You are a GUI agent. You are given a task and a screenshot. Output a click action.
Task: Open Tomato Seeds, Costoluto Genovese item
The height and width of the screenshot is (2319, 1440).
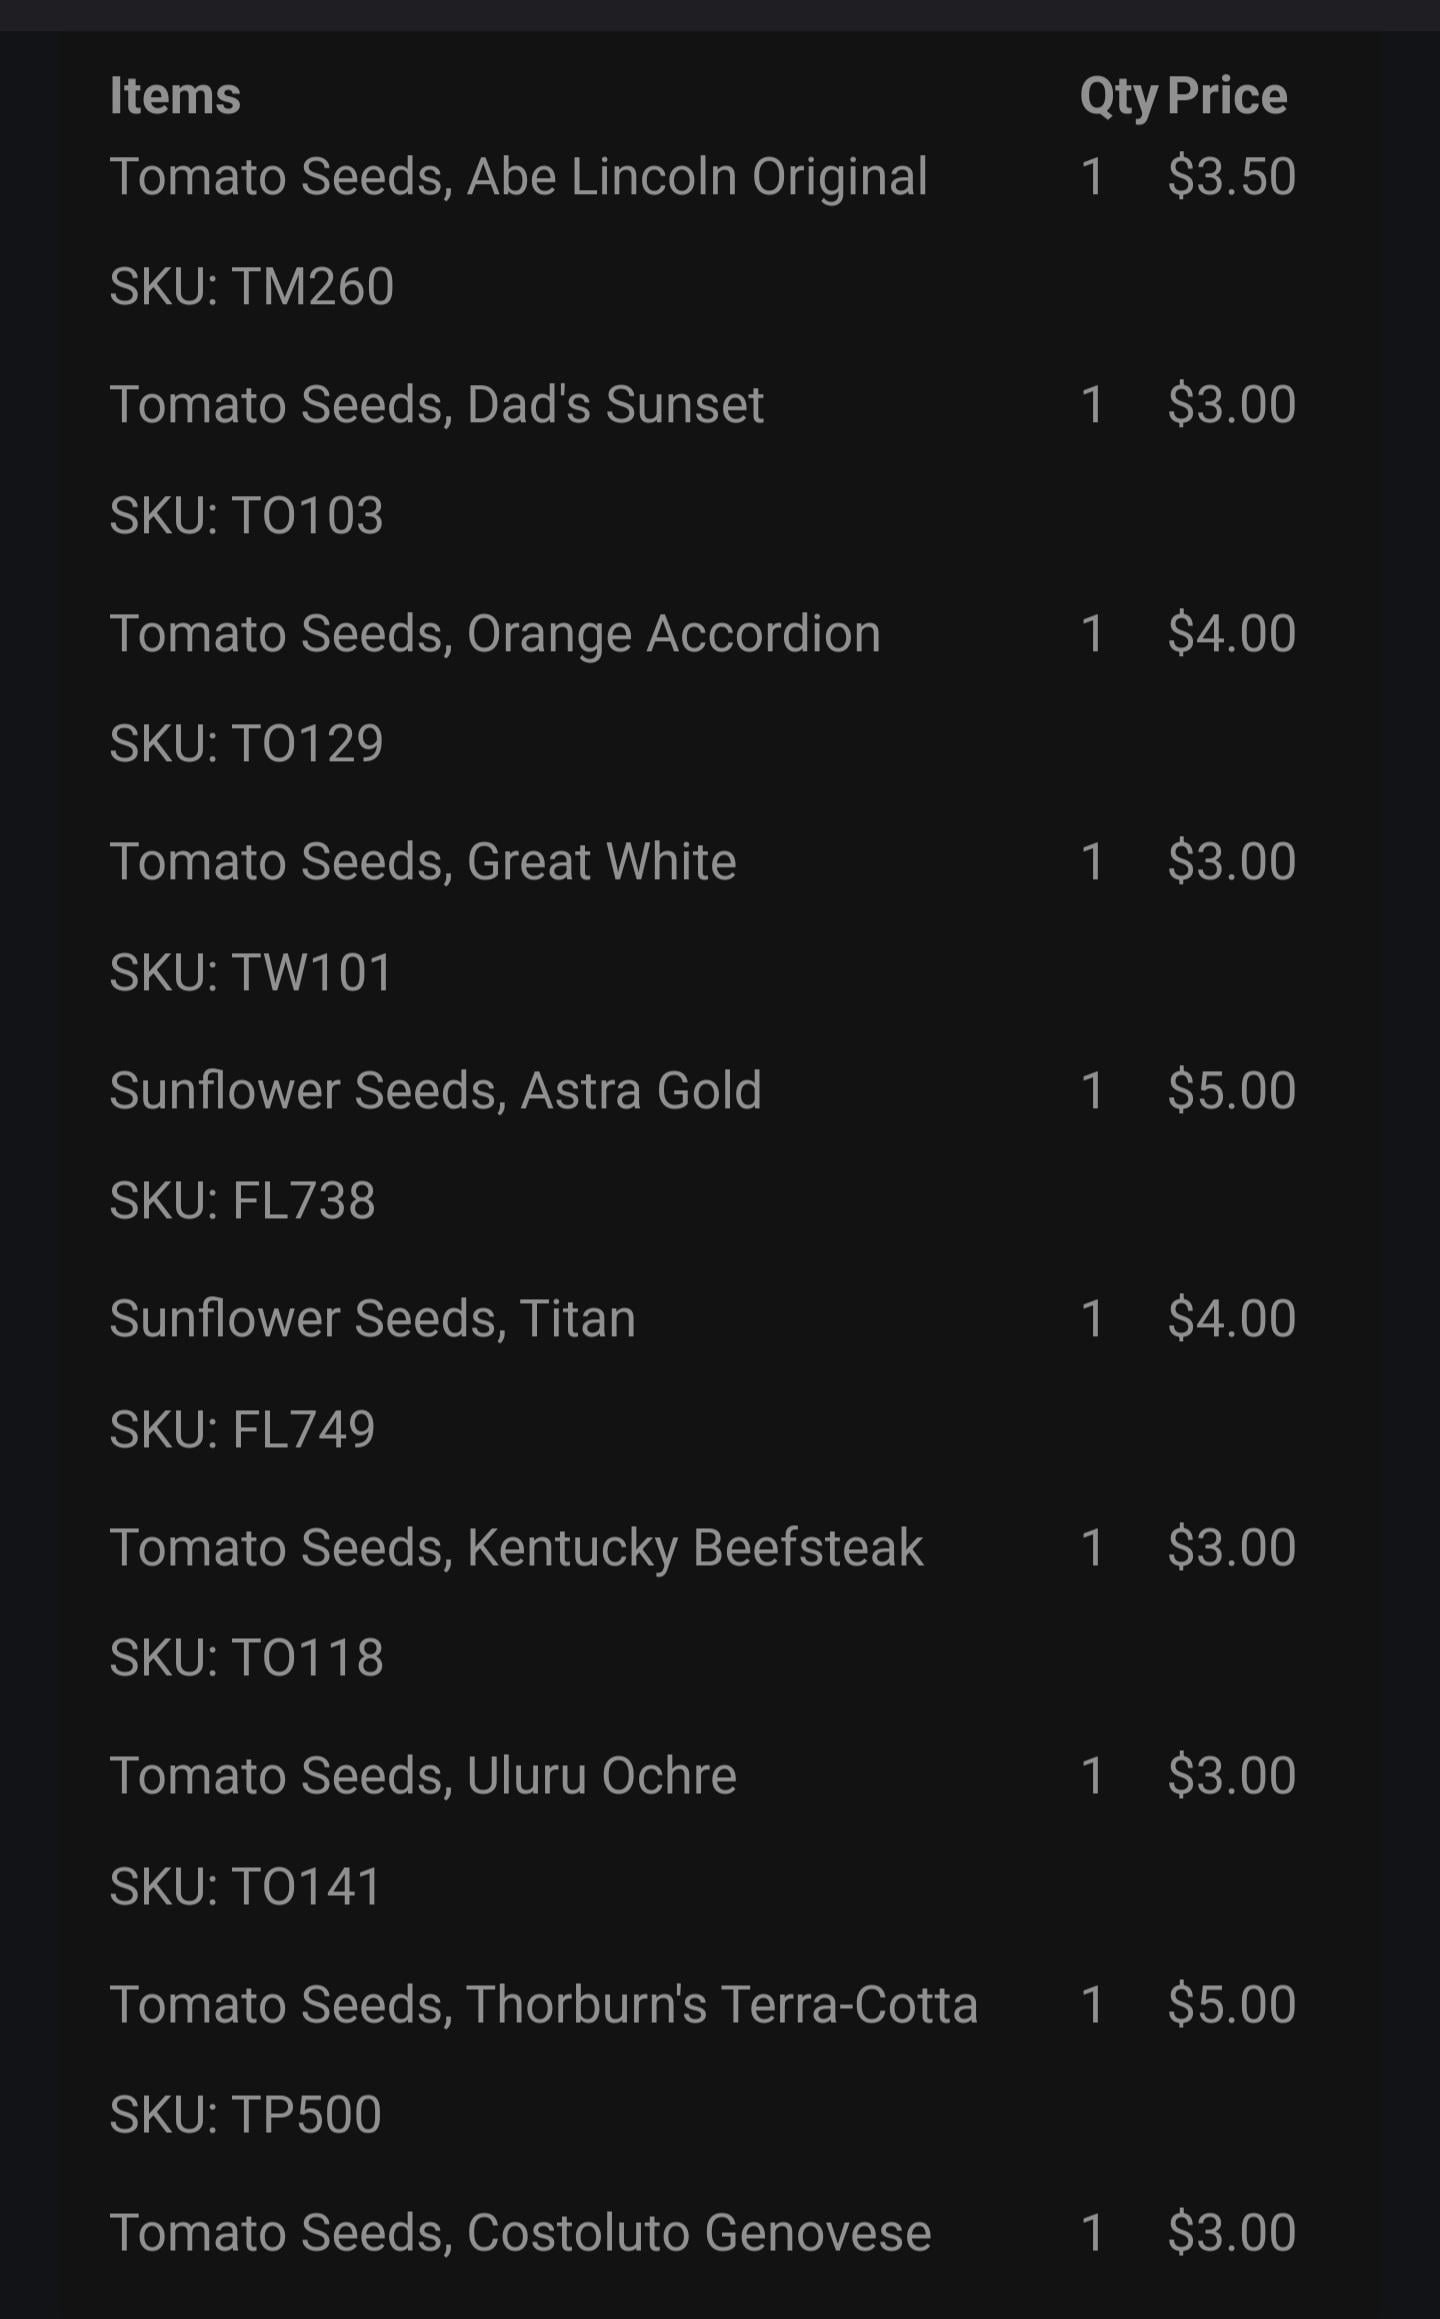521,2234
